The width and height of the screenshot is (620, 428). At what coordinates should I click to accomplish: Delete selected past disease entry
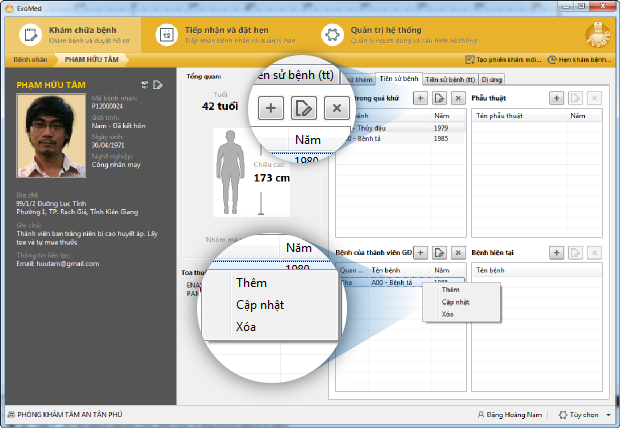pos(458,98)
